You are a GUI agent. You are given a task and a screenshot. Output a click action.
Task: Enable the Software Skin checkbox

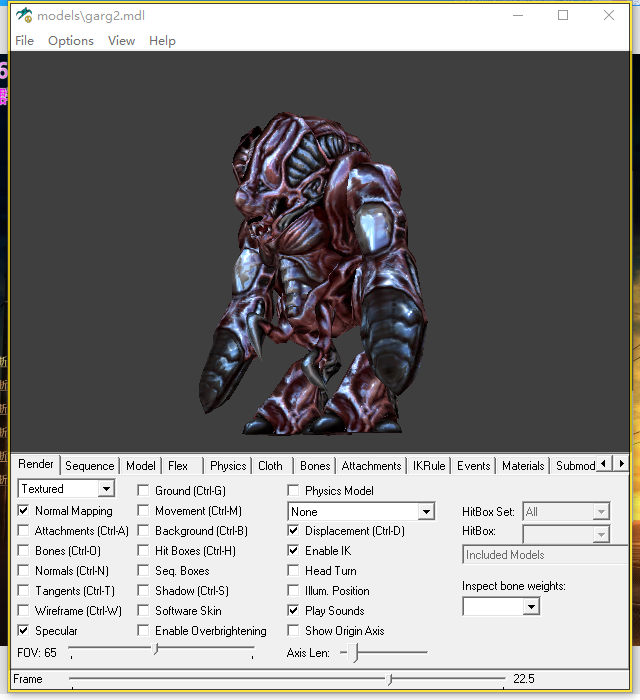coord(143,610)
